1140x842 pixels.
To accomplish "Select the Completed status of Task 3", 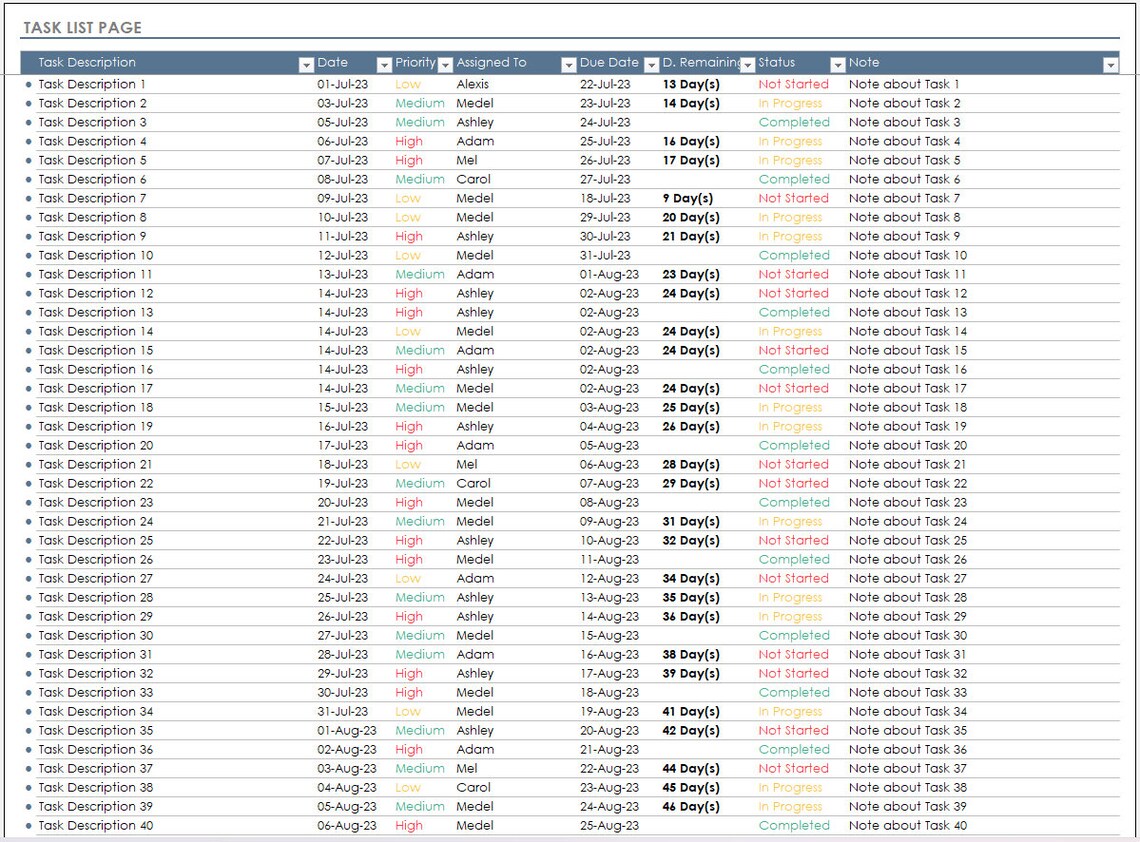I will pyautogui.click(x=793, y=122).
